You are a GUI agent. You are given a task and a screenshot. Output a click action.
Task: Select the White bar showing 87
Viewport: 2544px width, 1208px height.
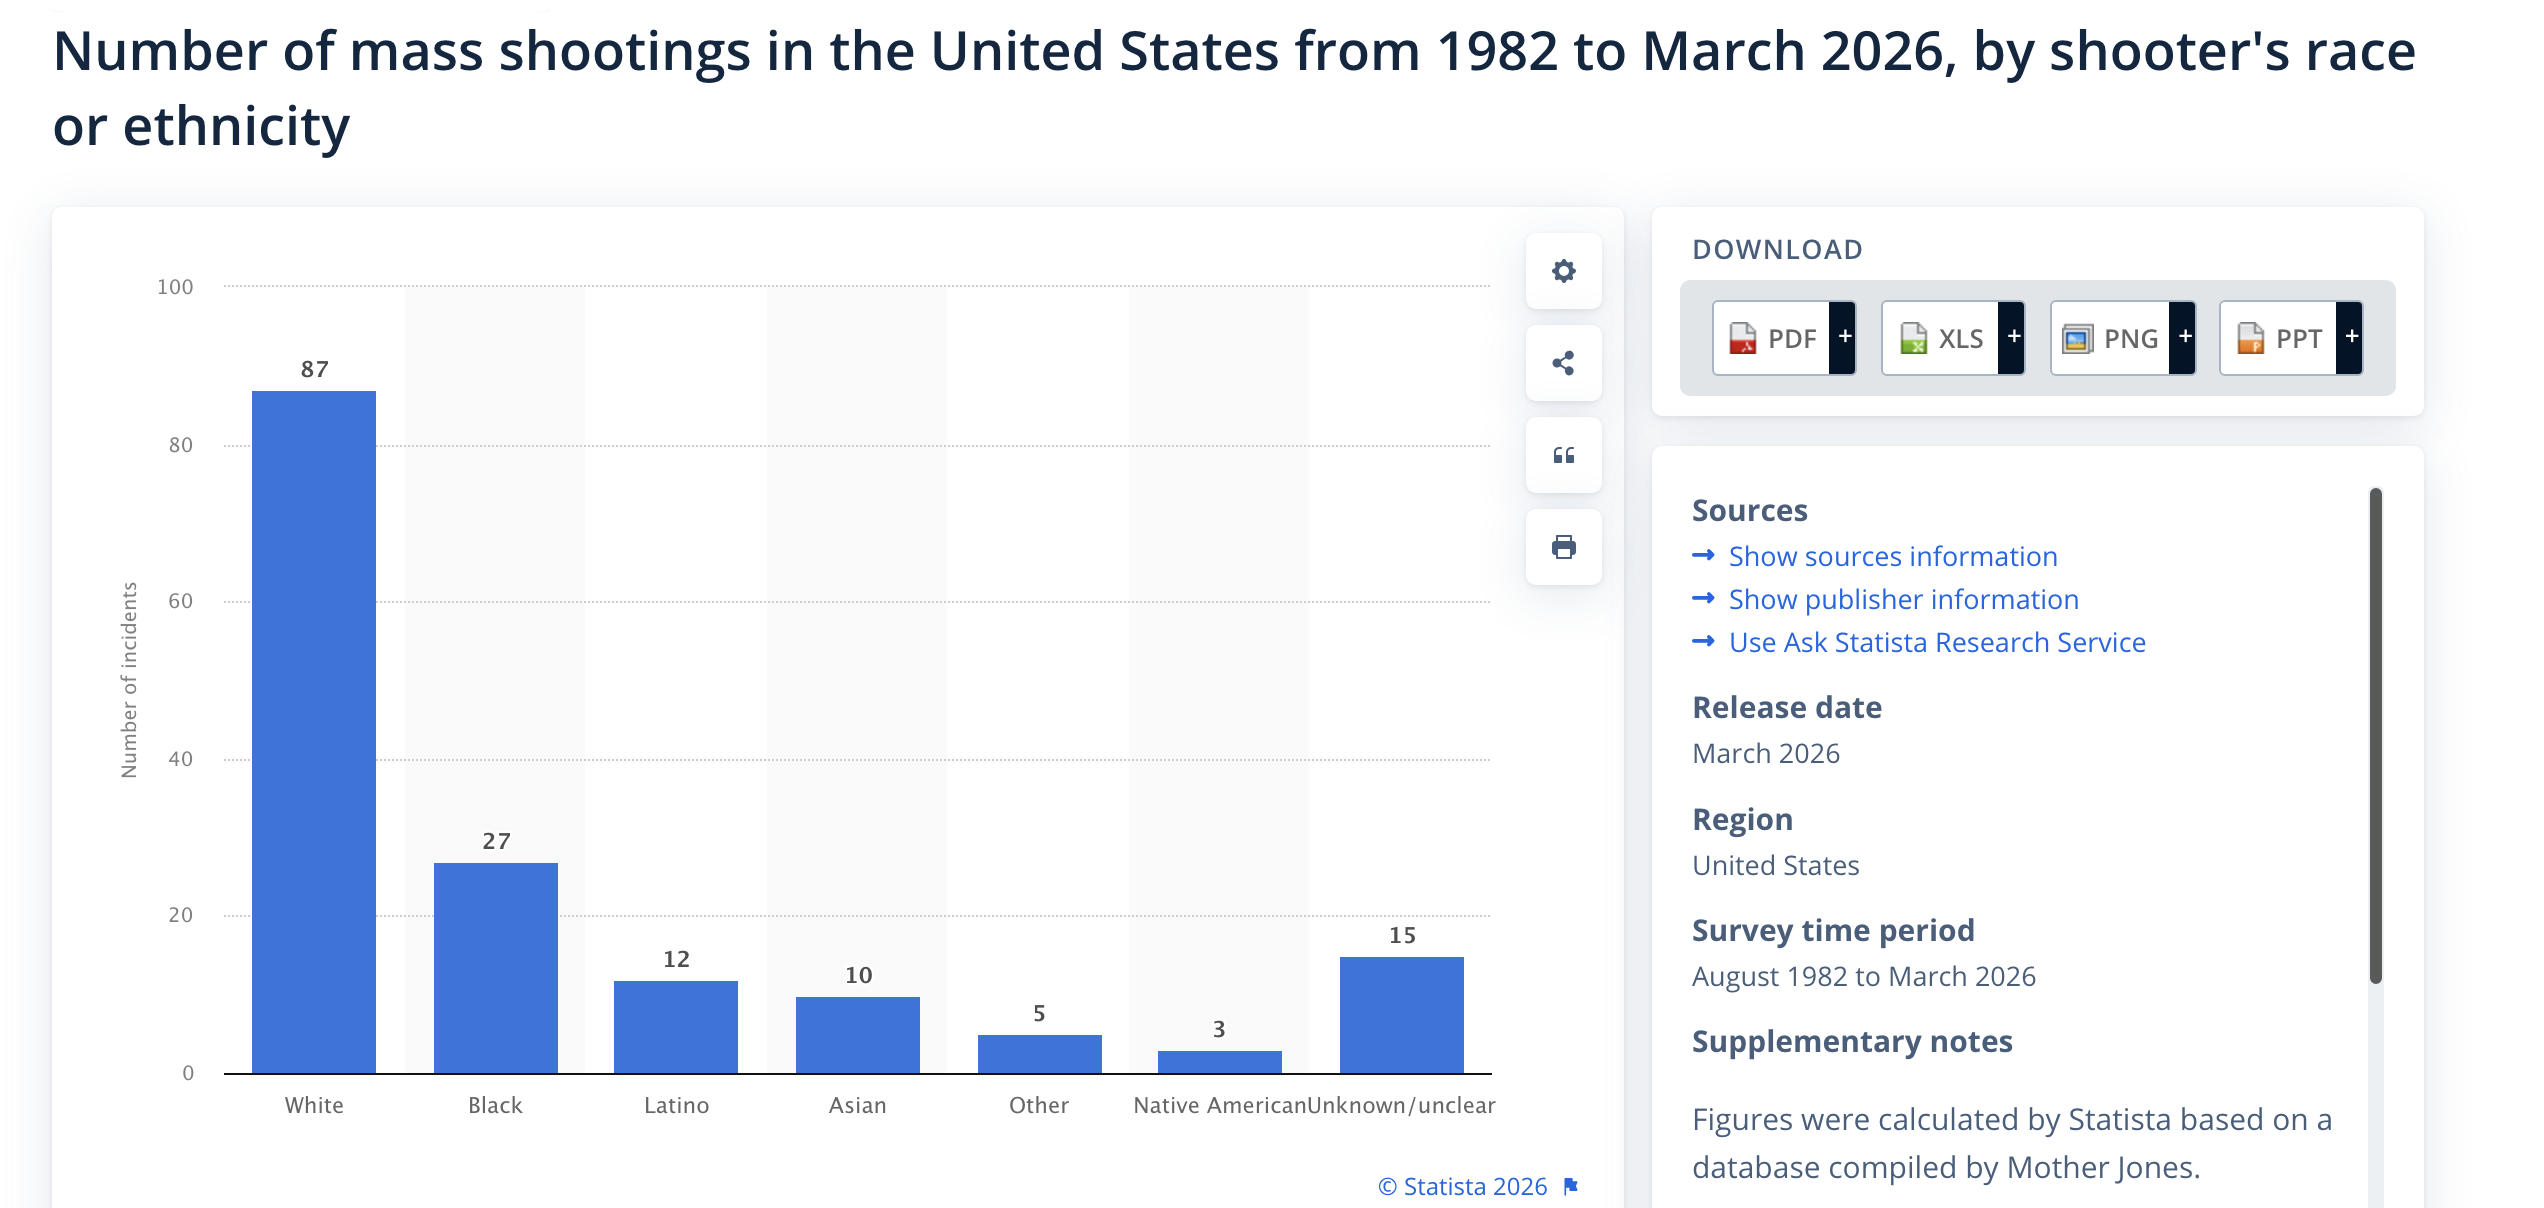(314, 732)
